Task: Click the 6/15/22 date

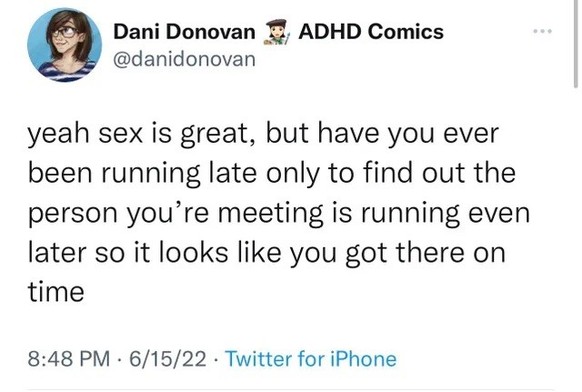Action: click(167, 359)
